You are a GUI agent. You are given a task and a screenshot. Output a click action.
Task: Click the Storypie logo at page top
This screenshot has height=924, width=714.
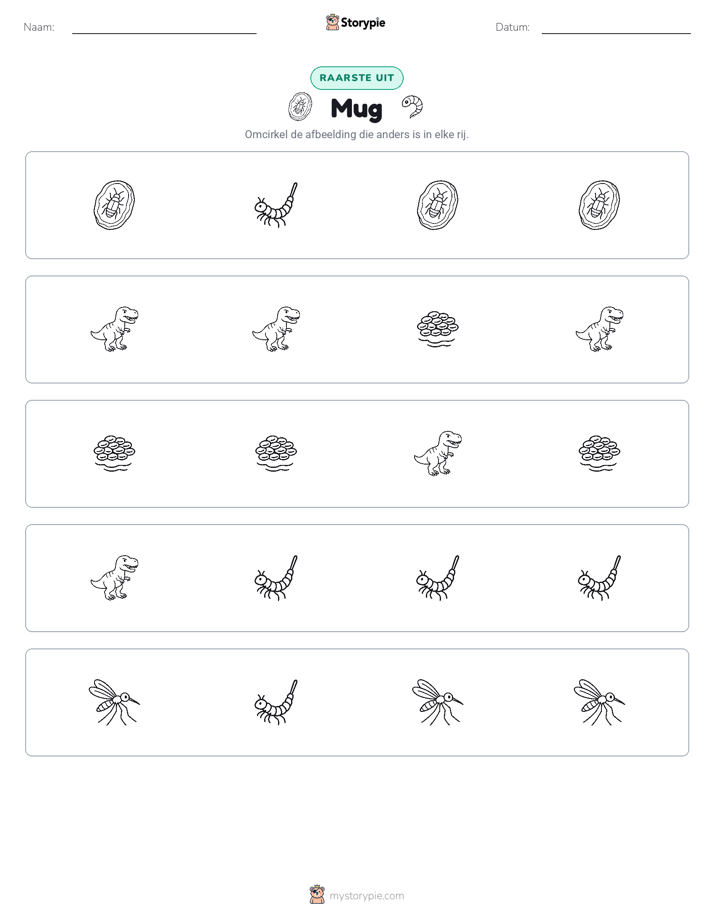click(356, 22)
